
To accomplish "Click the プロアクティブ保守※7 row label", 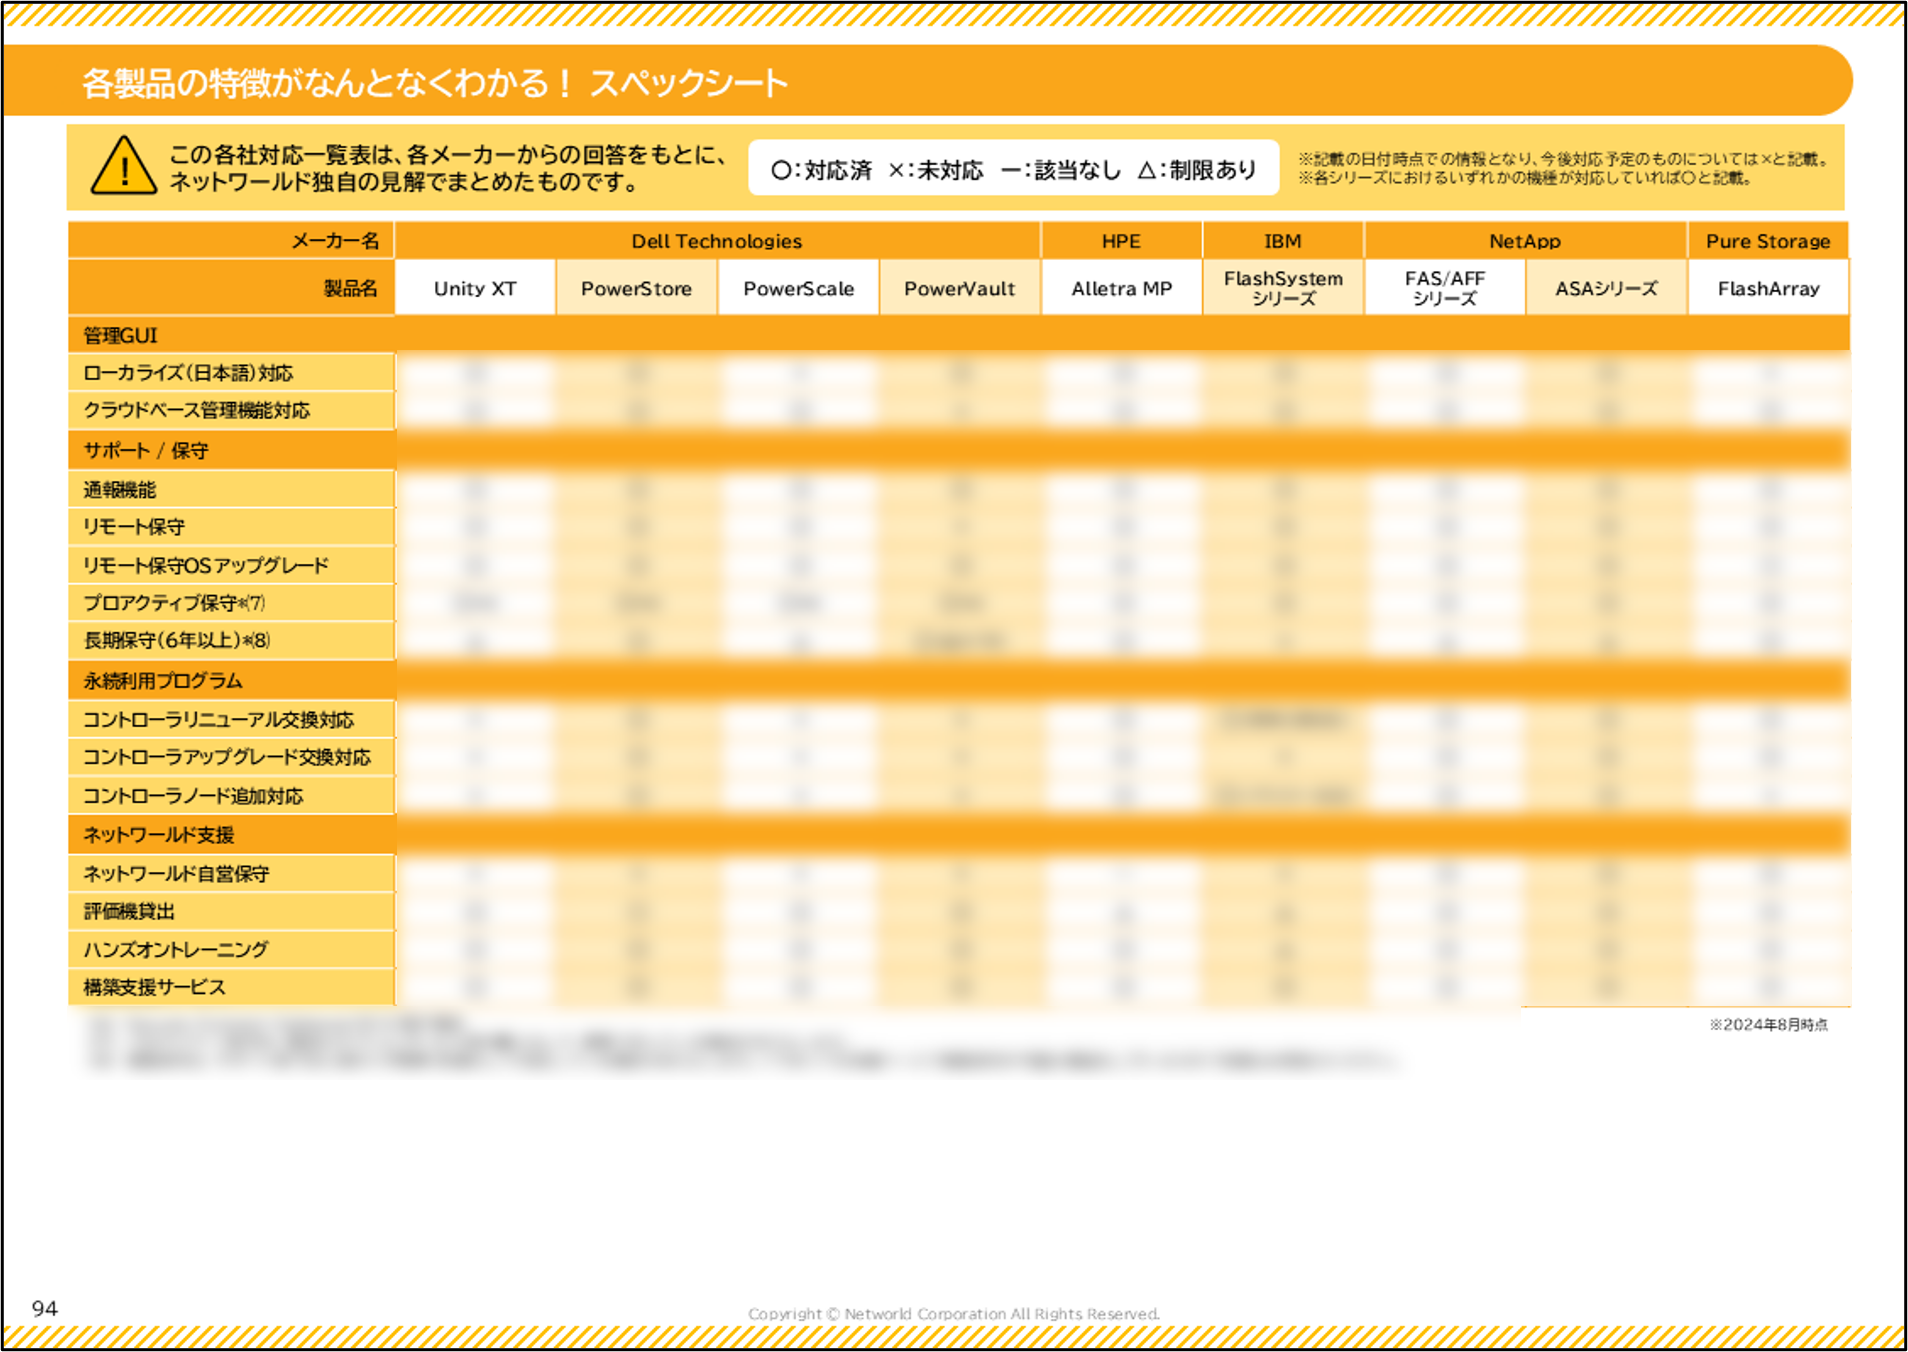I will pyautogui.click(x=231, y=603).
